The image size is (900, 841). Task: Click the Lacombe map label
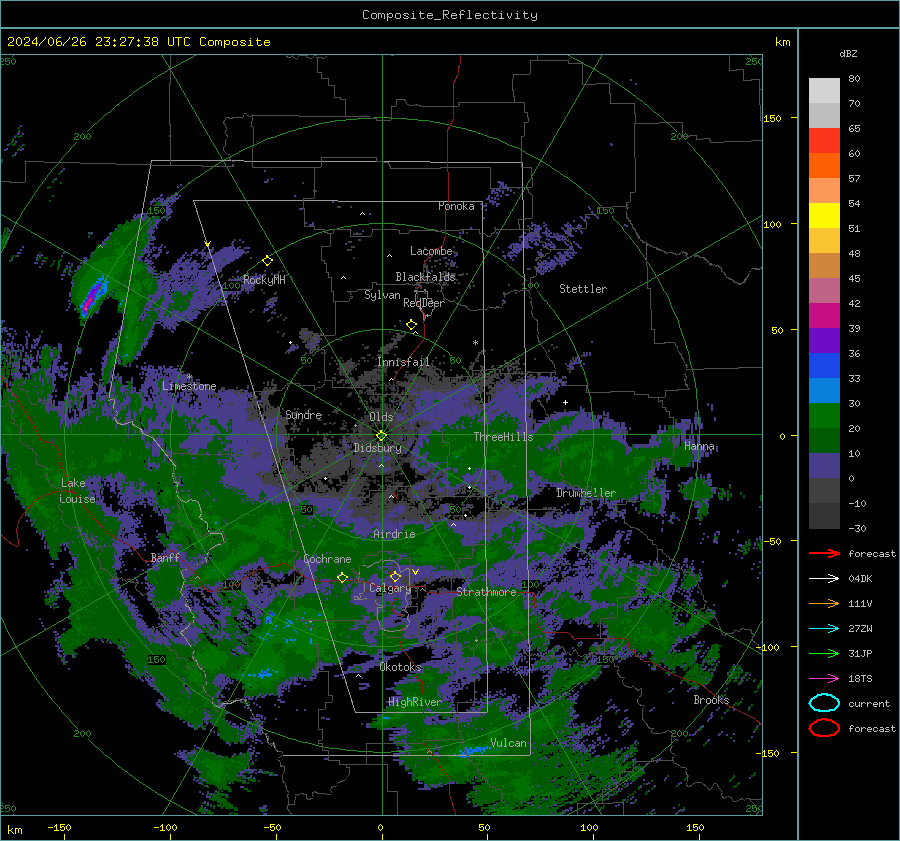(431, 251)
